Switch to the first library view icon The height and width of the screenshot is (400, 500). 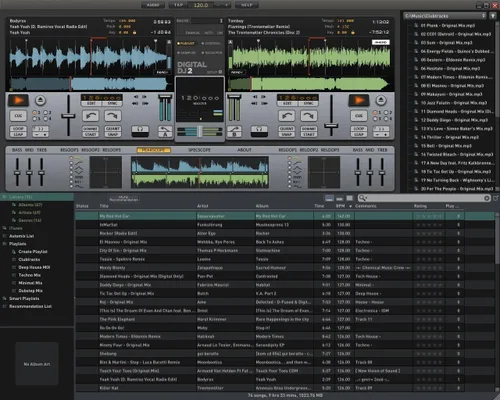click(329, 198)
